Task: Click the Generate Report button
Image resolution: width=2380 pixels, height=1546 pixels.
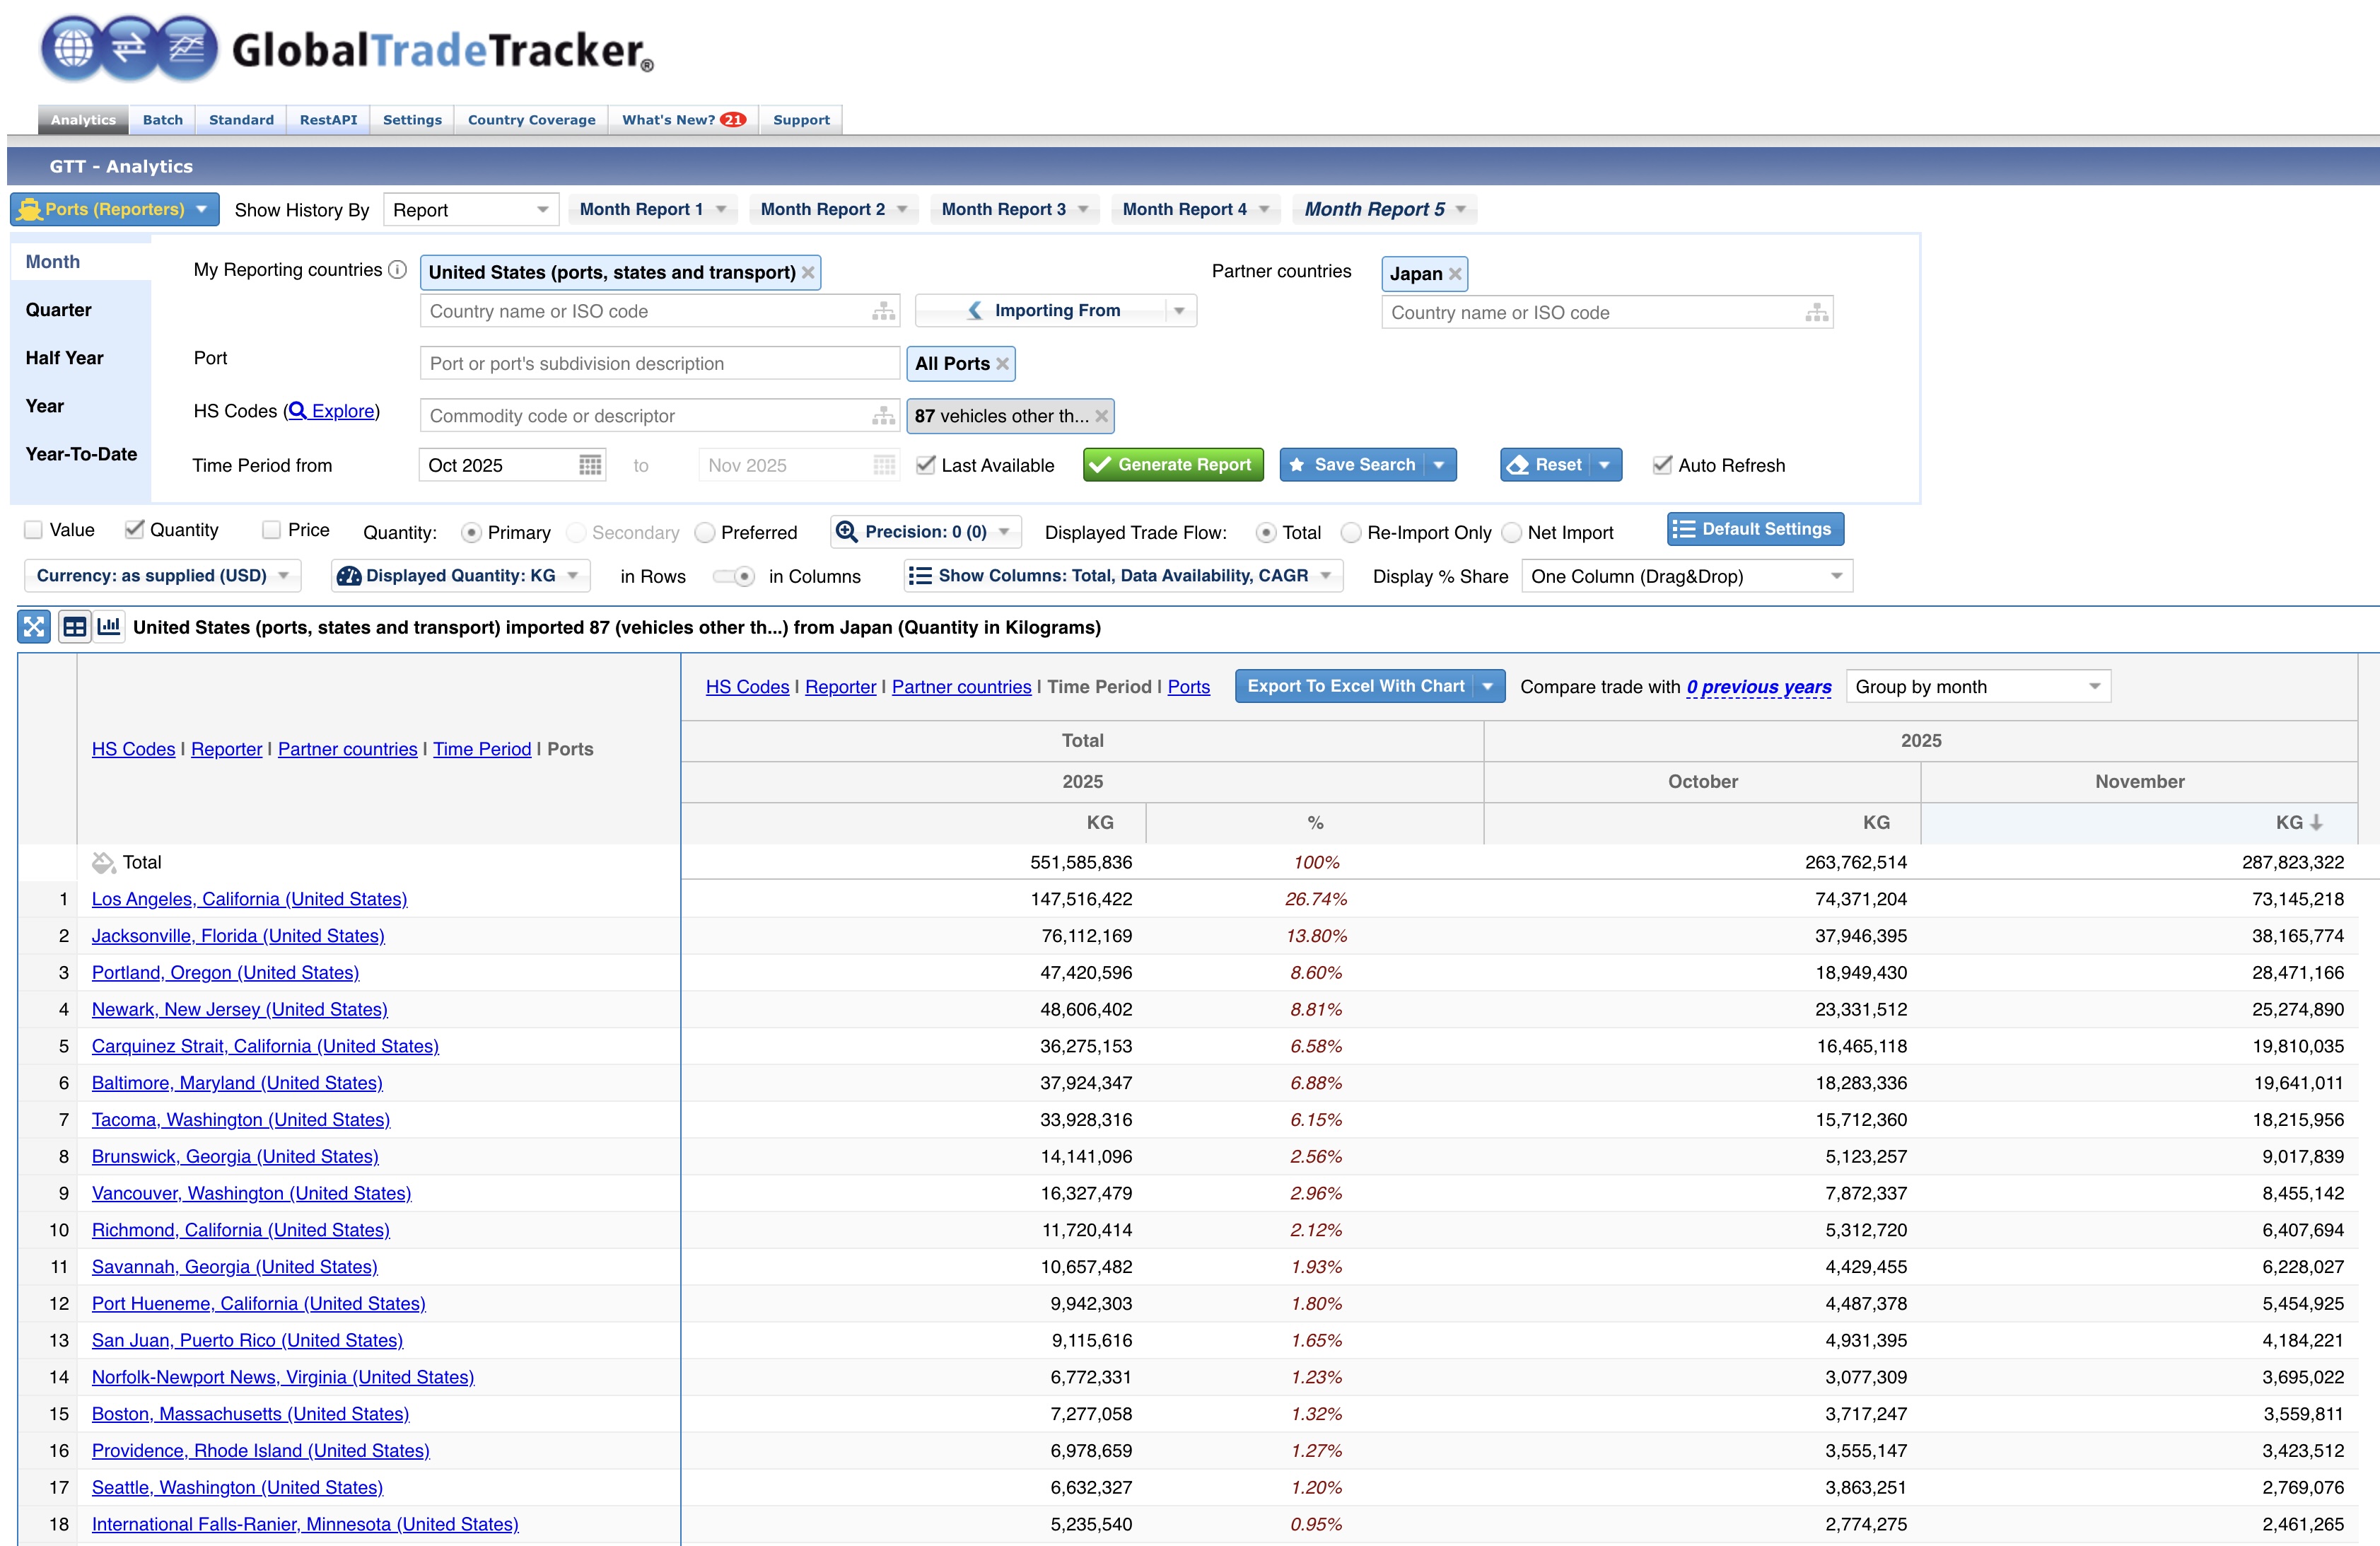Action: [x=1172, y=465]
